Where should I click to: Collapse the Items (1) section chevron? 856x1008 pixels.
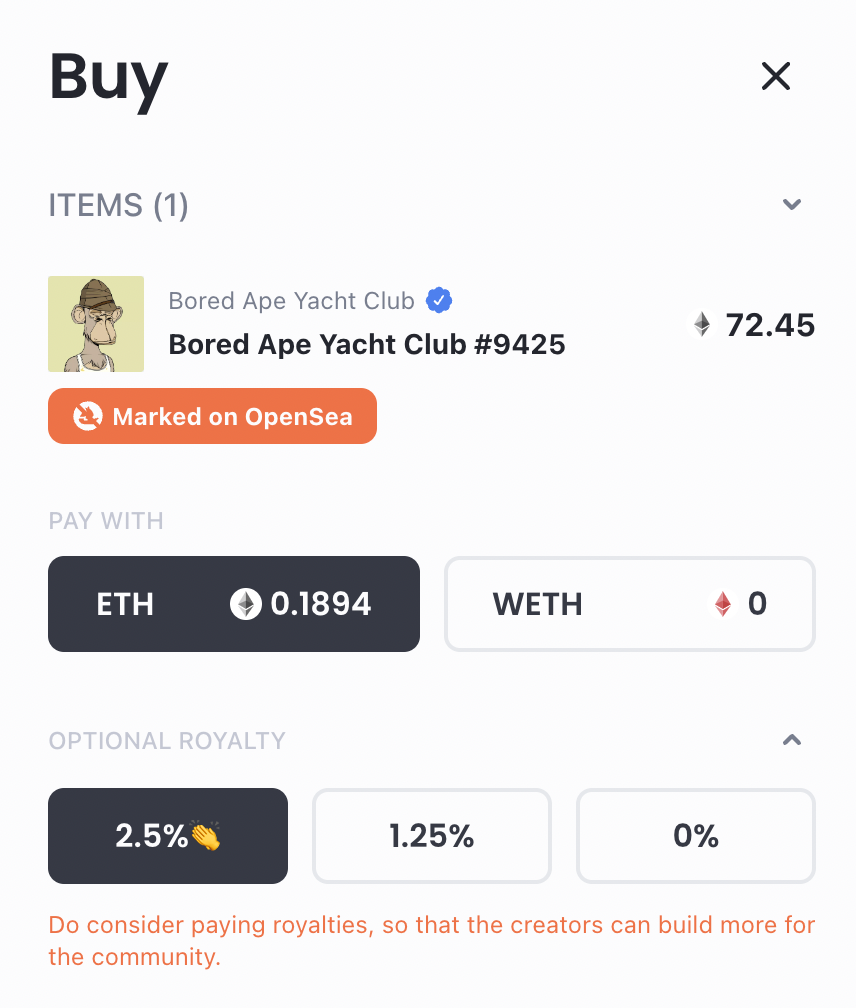pos(792,205)
